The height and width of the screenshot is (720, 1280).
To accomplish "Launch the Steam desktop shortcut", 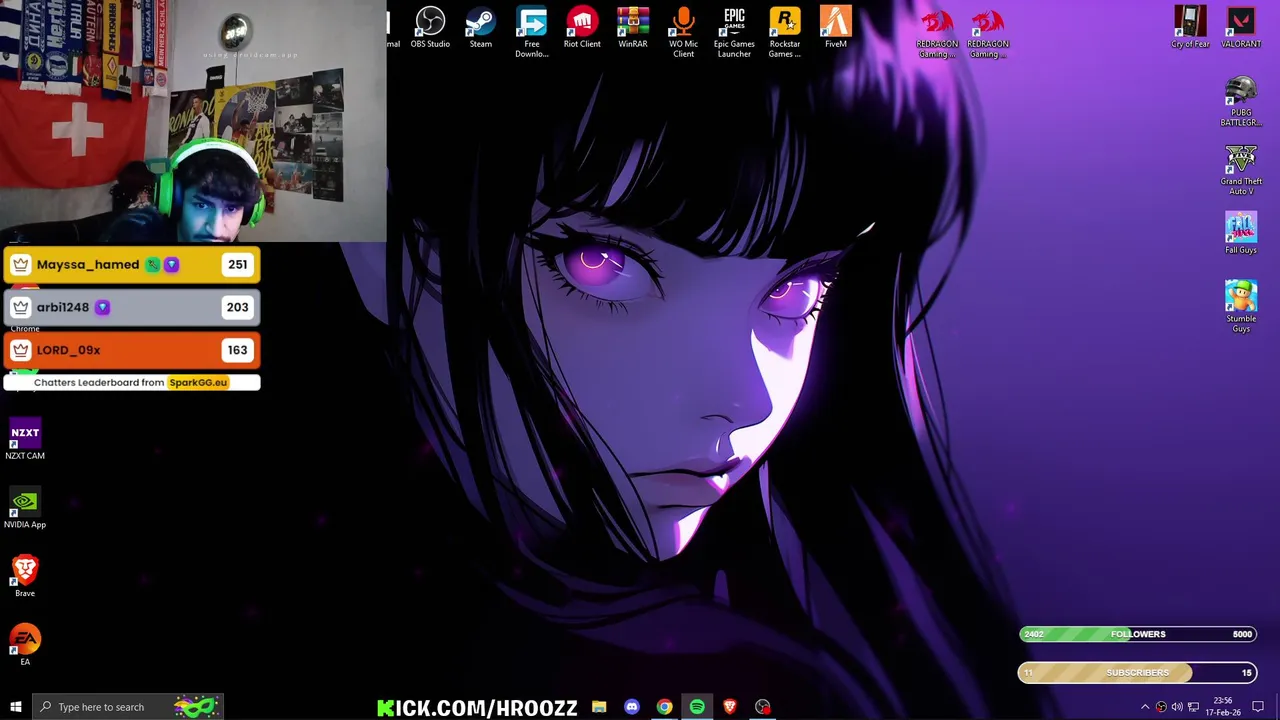I will [x=481, y=28].
